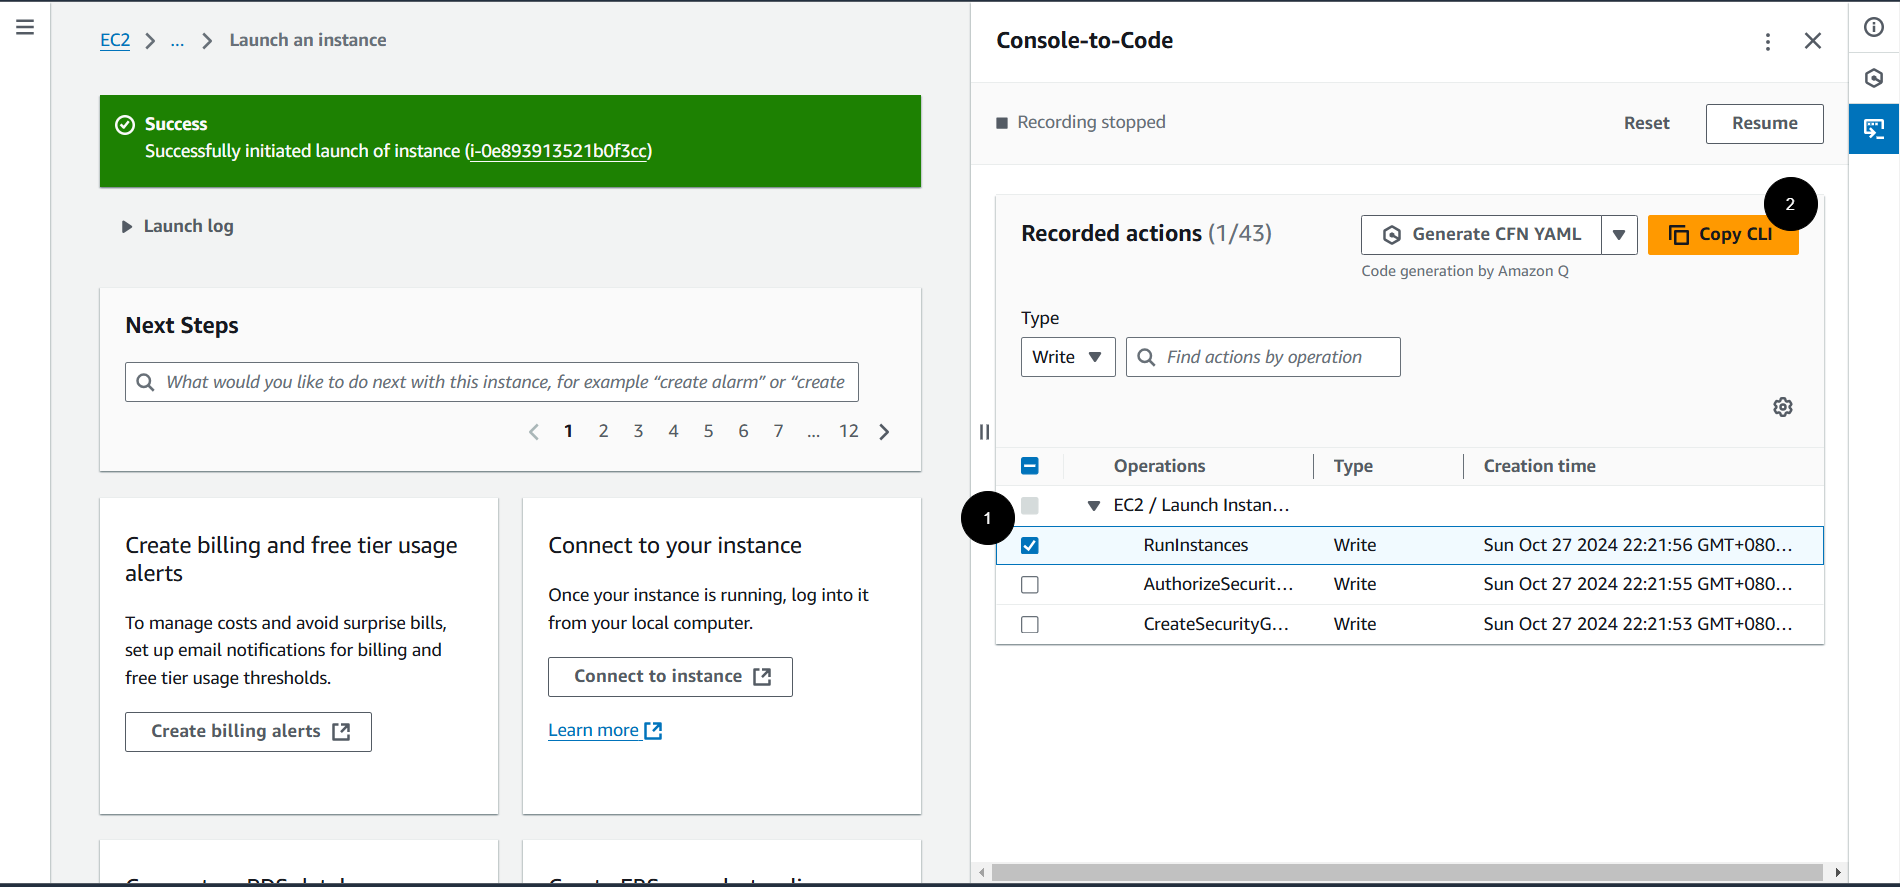Viewport: 1900px width, 888px height.
Task: Go to page 6 of Next Steps
Action: (x=743, y=431)
